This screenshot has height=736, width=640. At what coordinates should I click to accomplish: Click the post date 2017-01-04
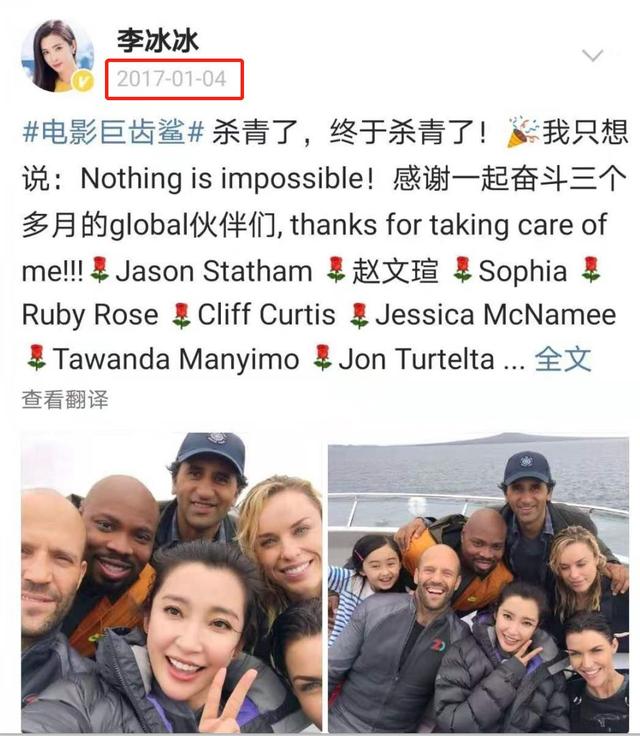click(172, 79)
